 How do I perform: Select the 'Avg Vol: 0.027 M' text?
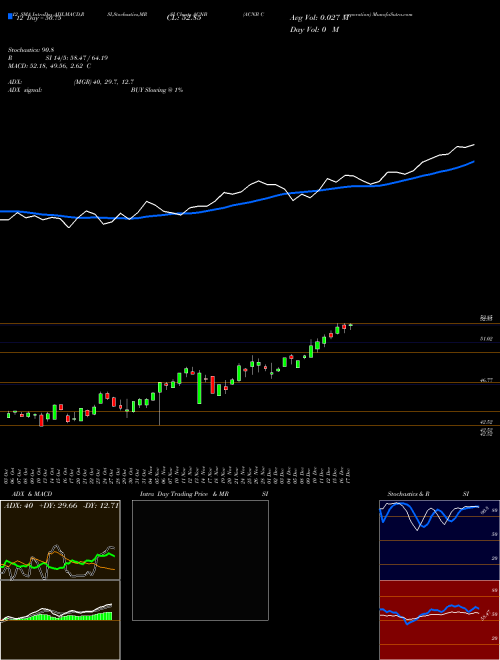tap(319, 18)
